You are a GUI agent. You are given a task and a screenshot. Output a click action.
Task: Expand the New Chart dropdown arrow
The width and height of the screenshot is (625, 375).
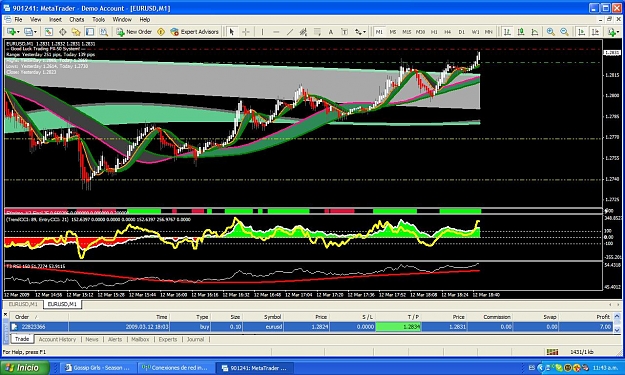point(18,32)
